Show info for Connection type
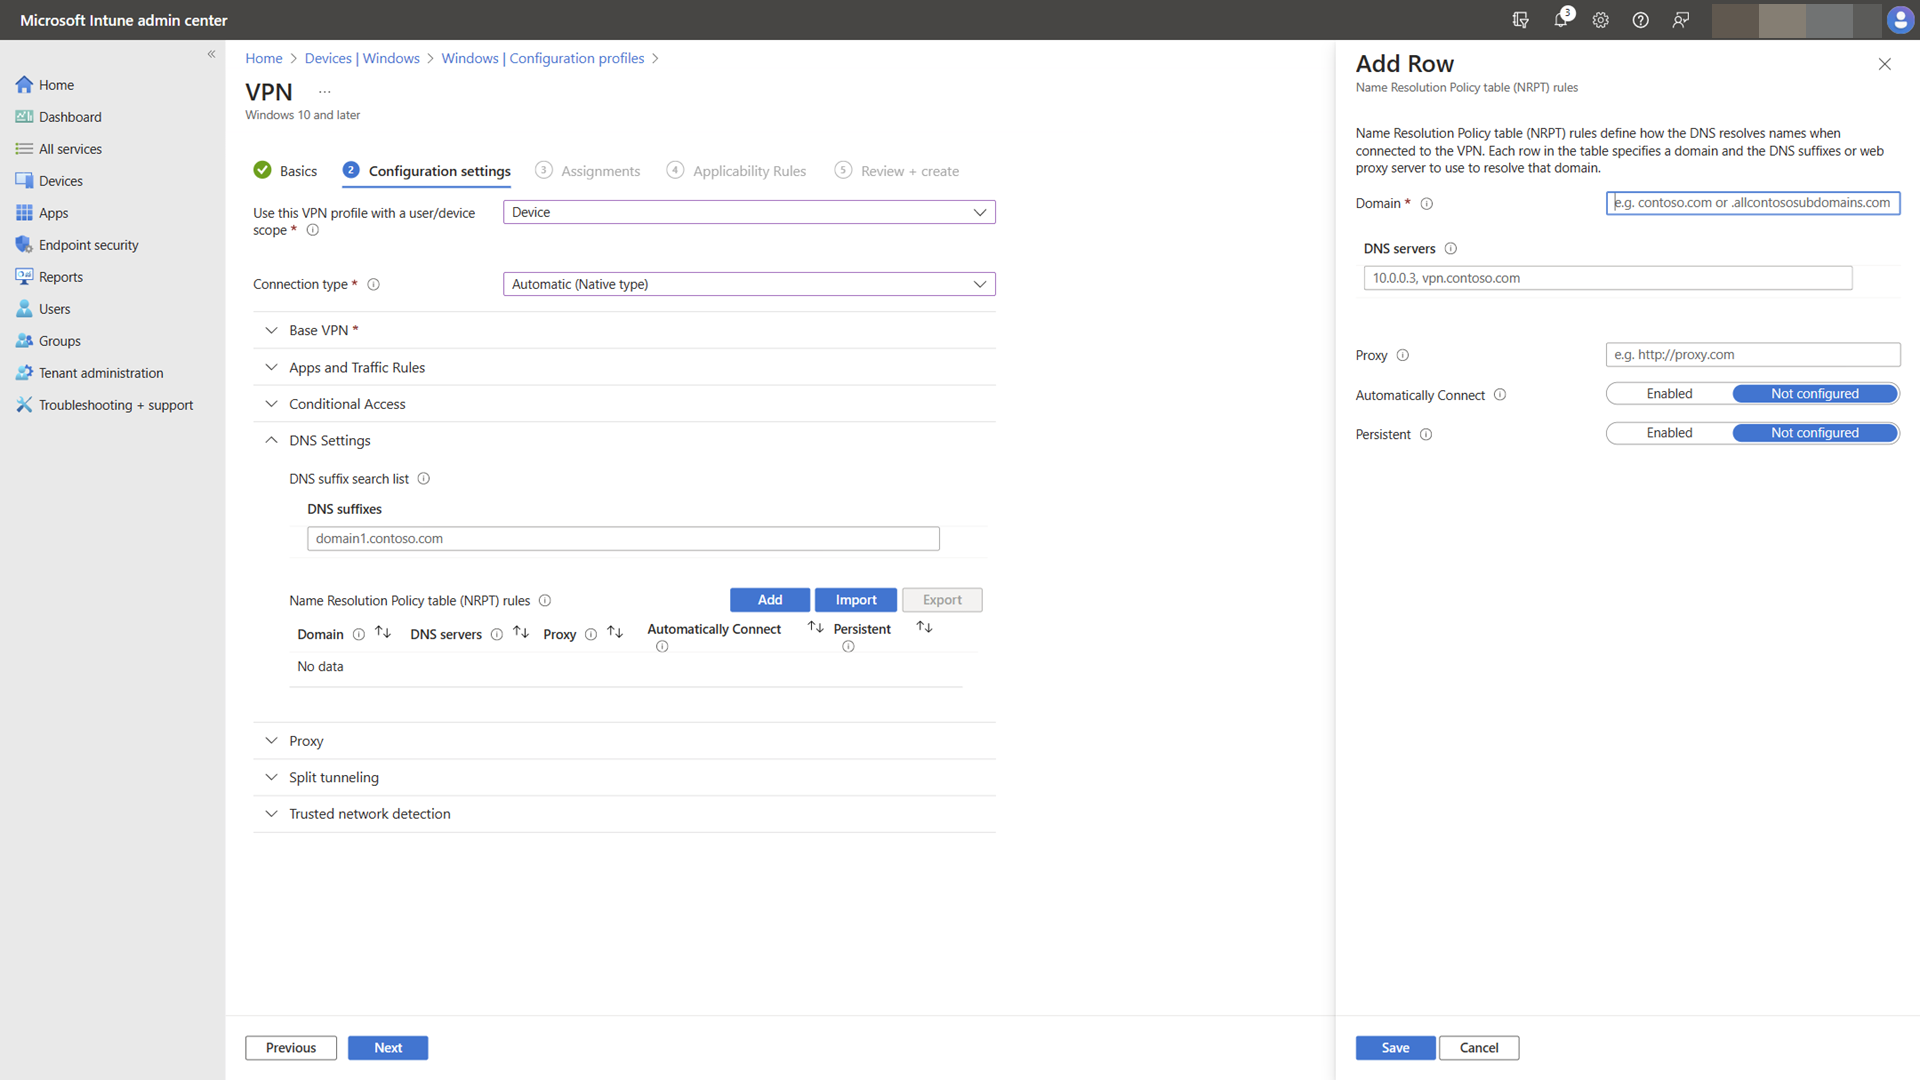Viewport: 1920px width, 1080px height. (x=373, y=285)
